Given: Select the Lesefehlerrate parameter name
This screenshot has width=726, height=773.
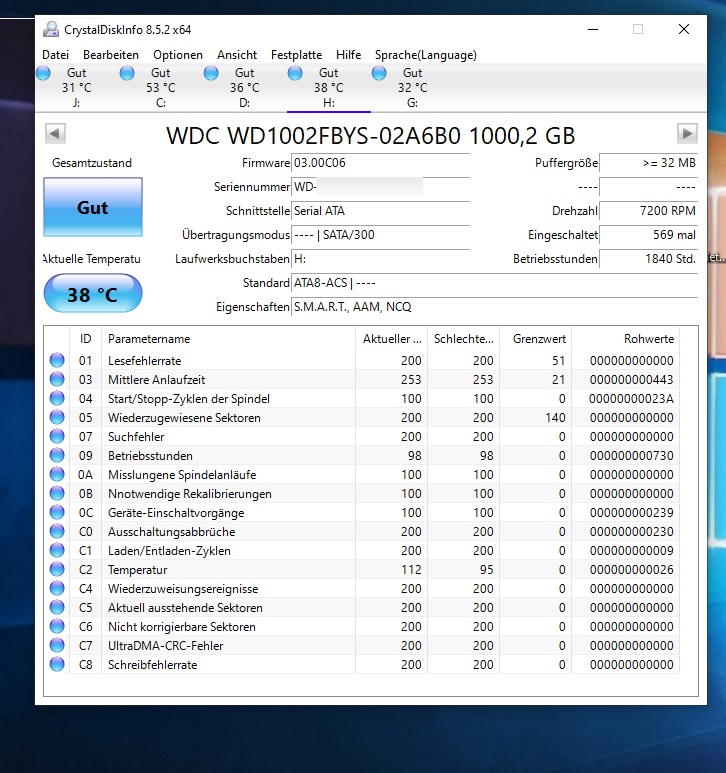Looking at the screenshot, I should [x=144, y=360].
